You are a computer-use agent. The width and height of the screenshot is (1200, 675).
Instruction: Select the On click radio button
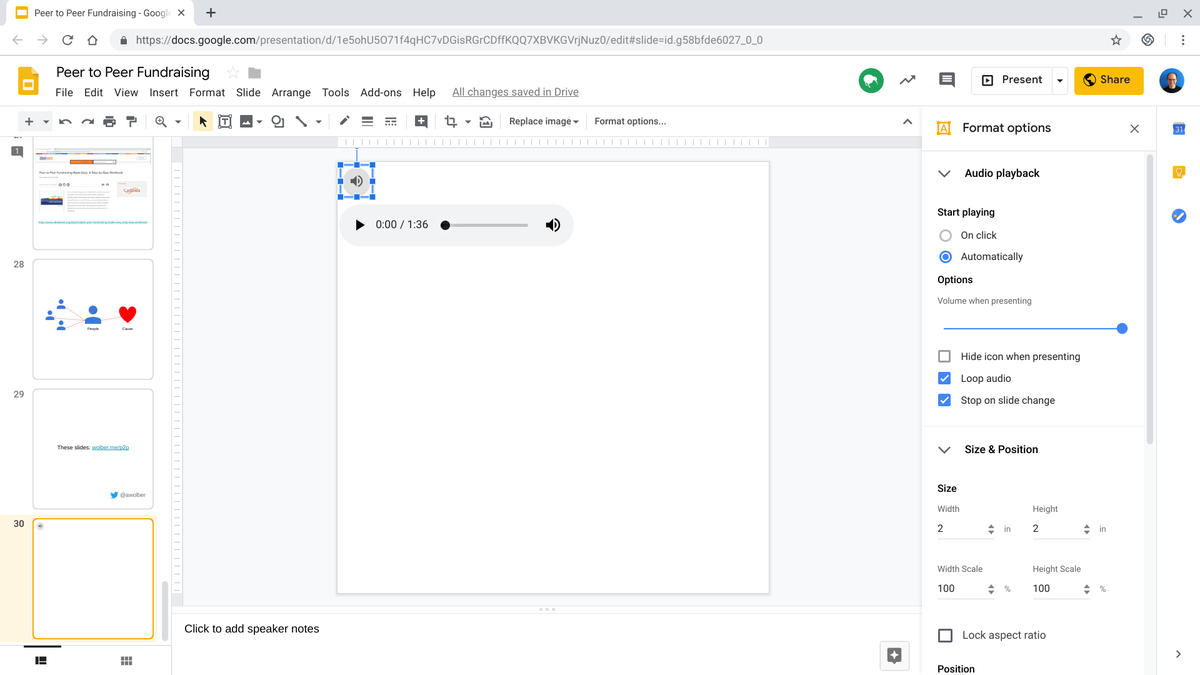(x=946, y=235)
